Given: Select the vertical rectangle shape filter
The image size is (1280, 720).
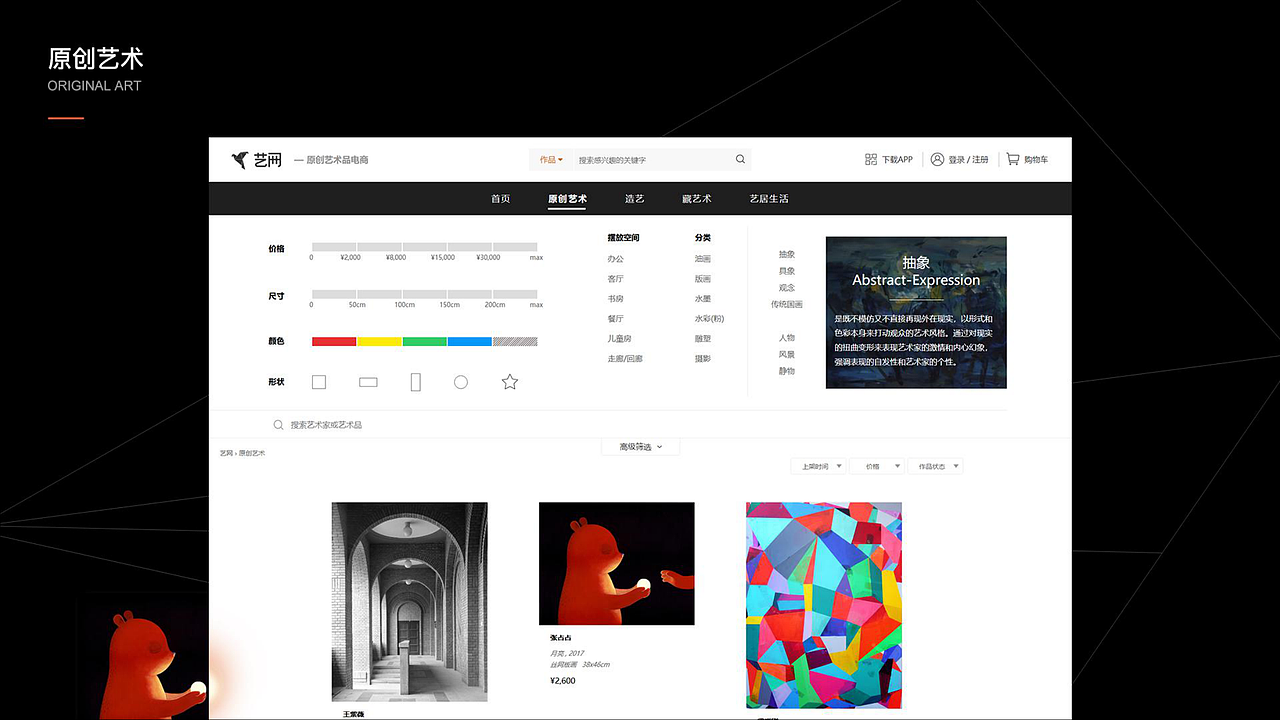Looking at the screenshot, I should 416,382.
